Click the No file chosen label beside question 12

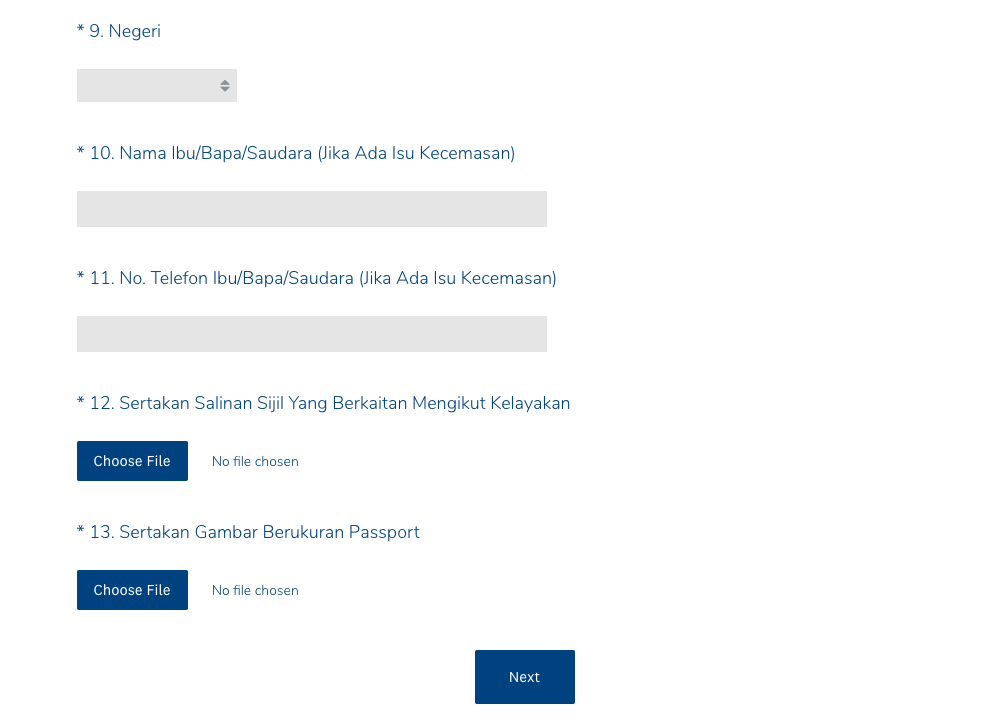(255, 461)
